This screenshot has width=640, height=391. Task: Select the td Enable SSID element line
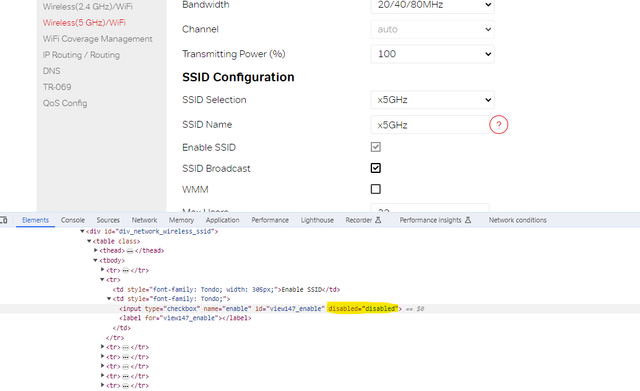(x=226, y=289)
